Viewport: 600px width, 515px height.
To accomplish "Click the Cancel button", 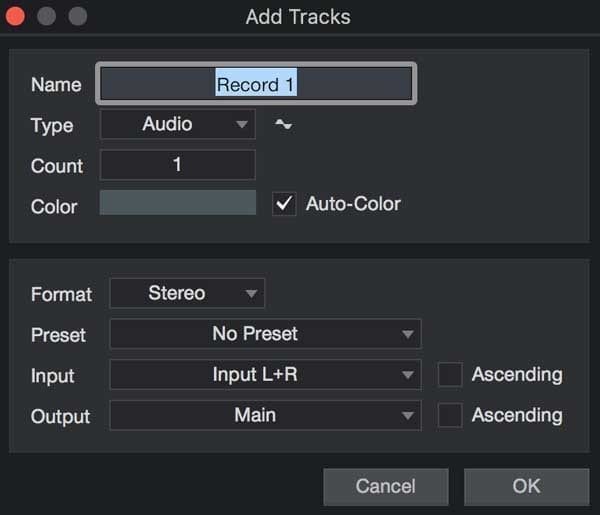I will click(x=386, y=487).
